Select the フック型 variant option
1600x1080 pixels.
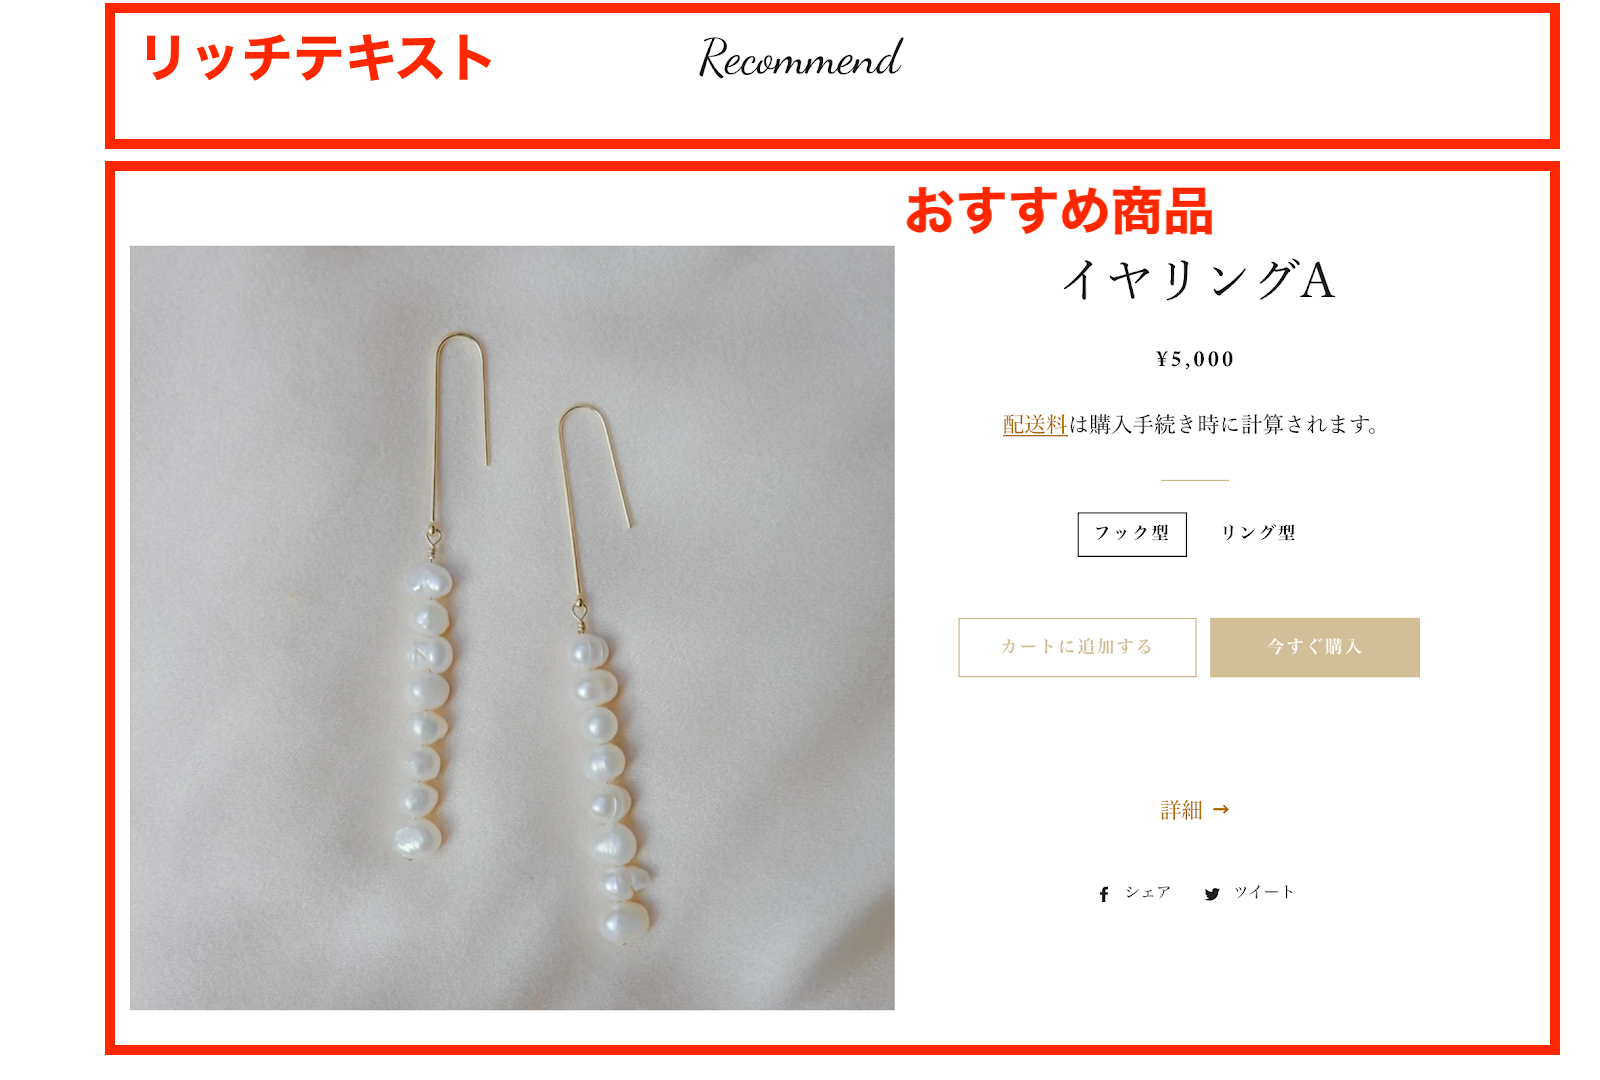tap(1132, 534)
